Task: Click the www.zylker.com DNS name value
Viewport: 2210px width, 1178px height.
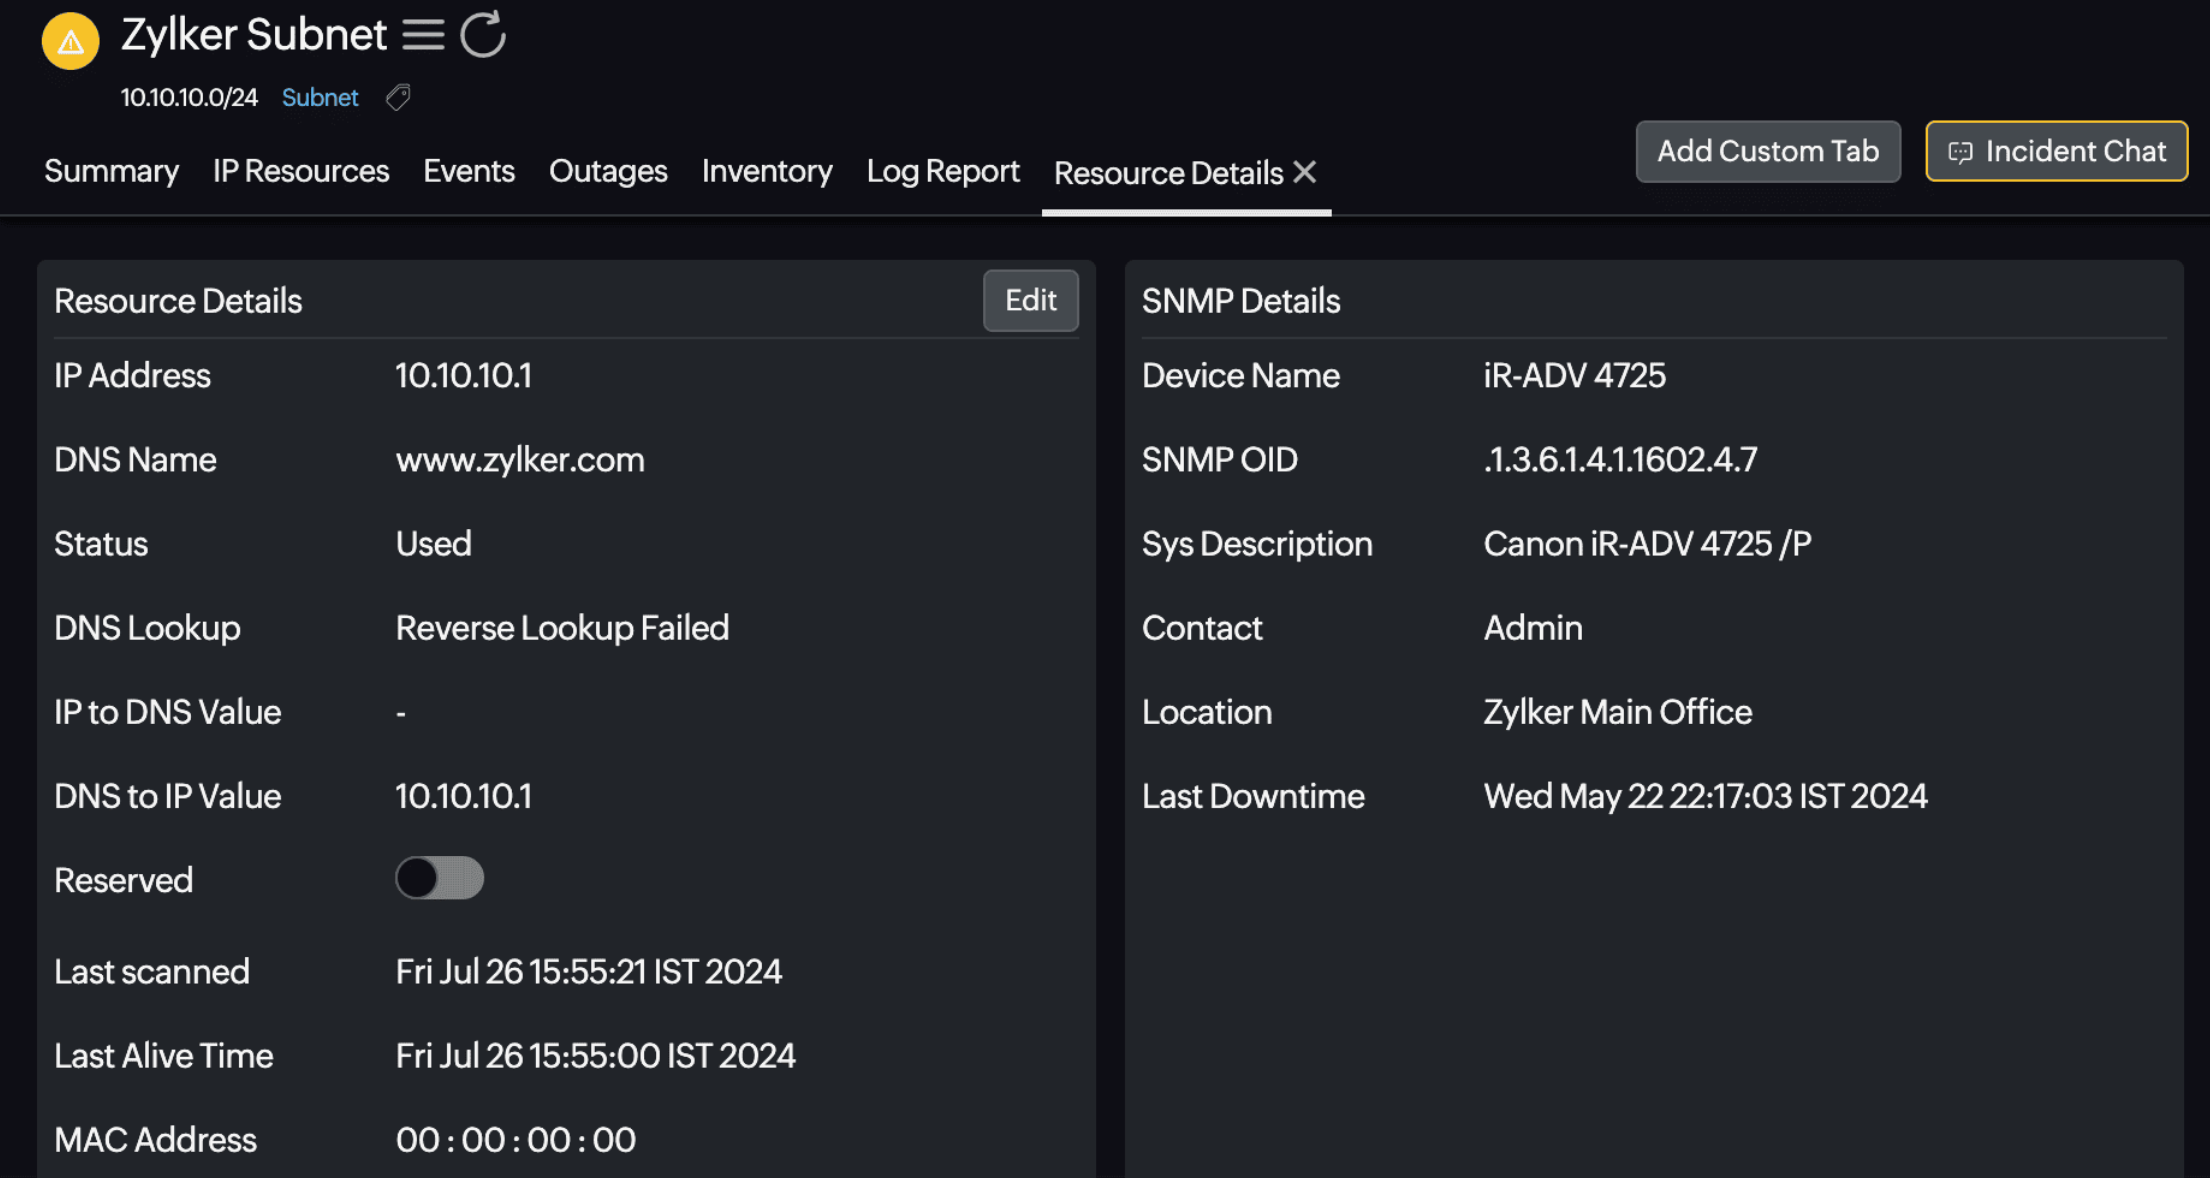Action: [519, 459]
